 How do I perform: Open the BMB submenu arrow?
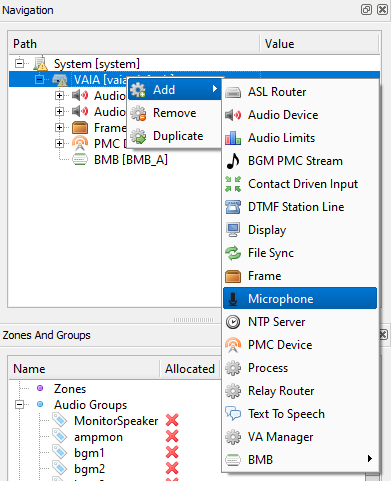coord(369,459)
